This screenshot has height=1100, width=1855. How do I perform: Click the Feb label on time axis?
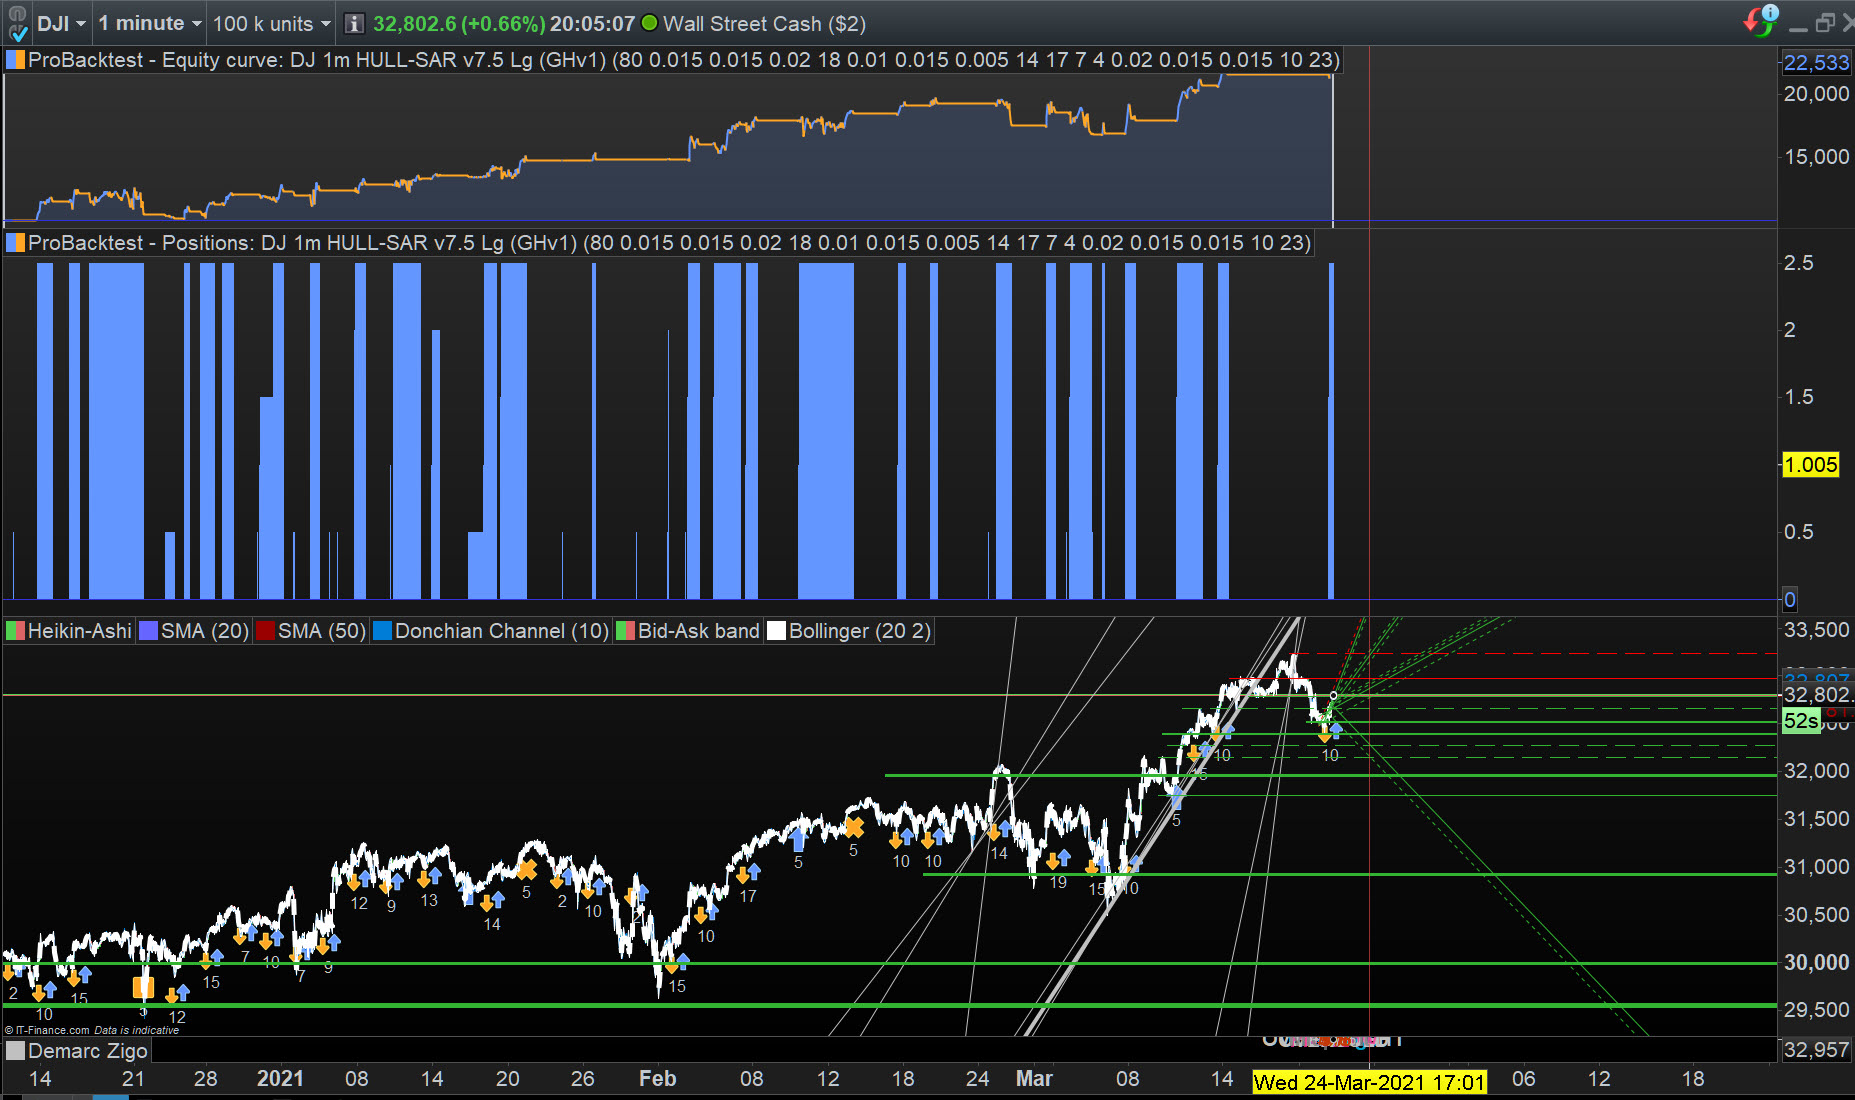[x=658, y=1079]
